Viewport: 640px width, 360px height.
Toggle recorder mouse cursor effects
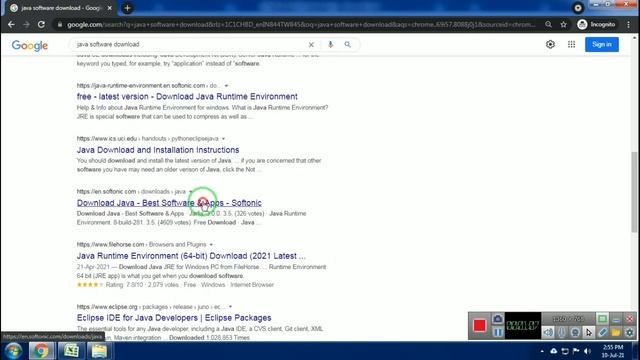click(x=589, y=332)
